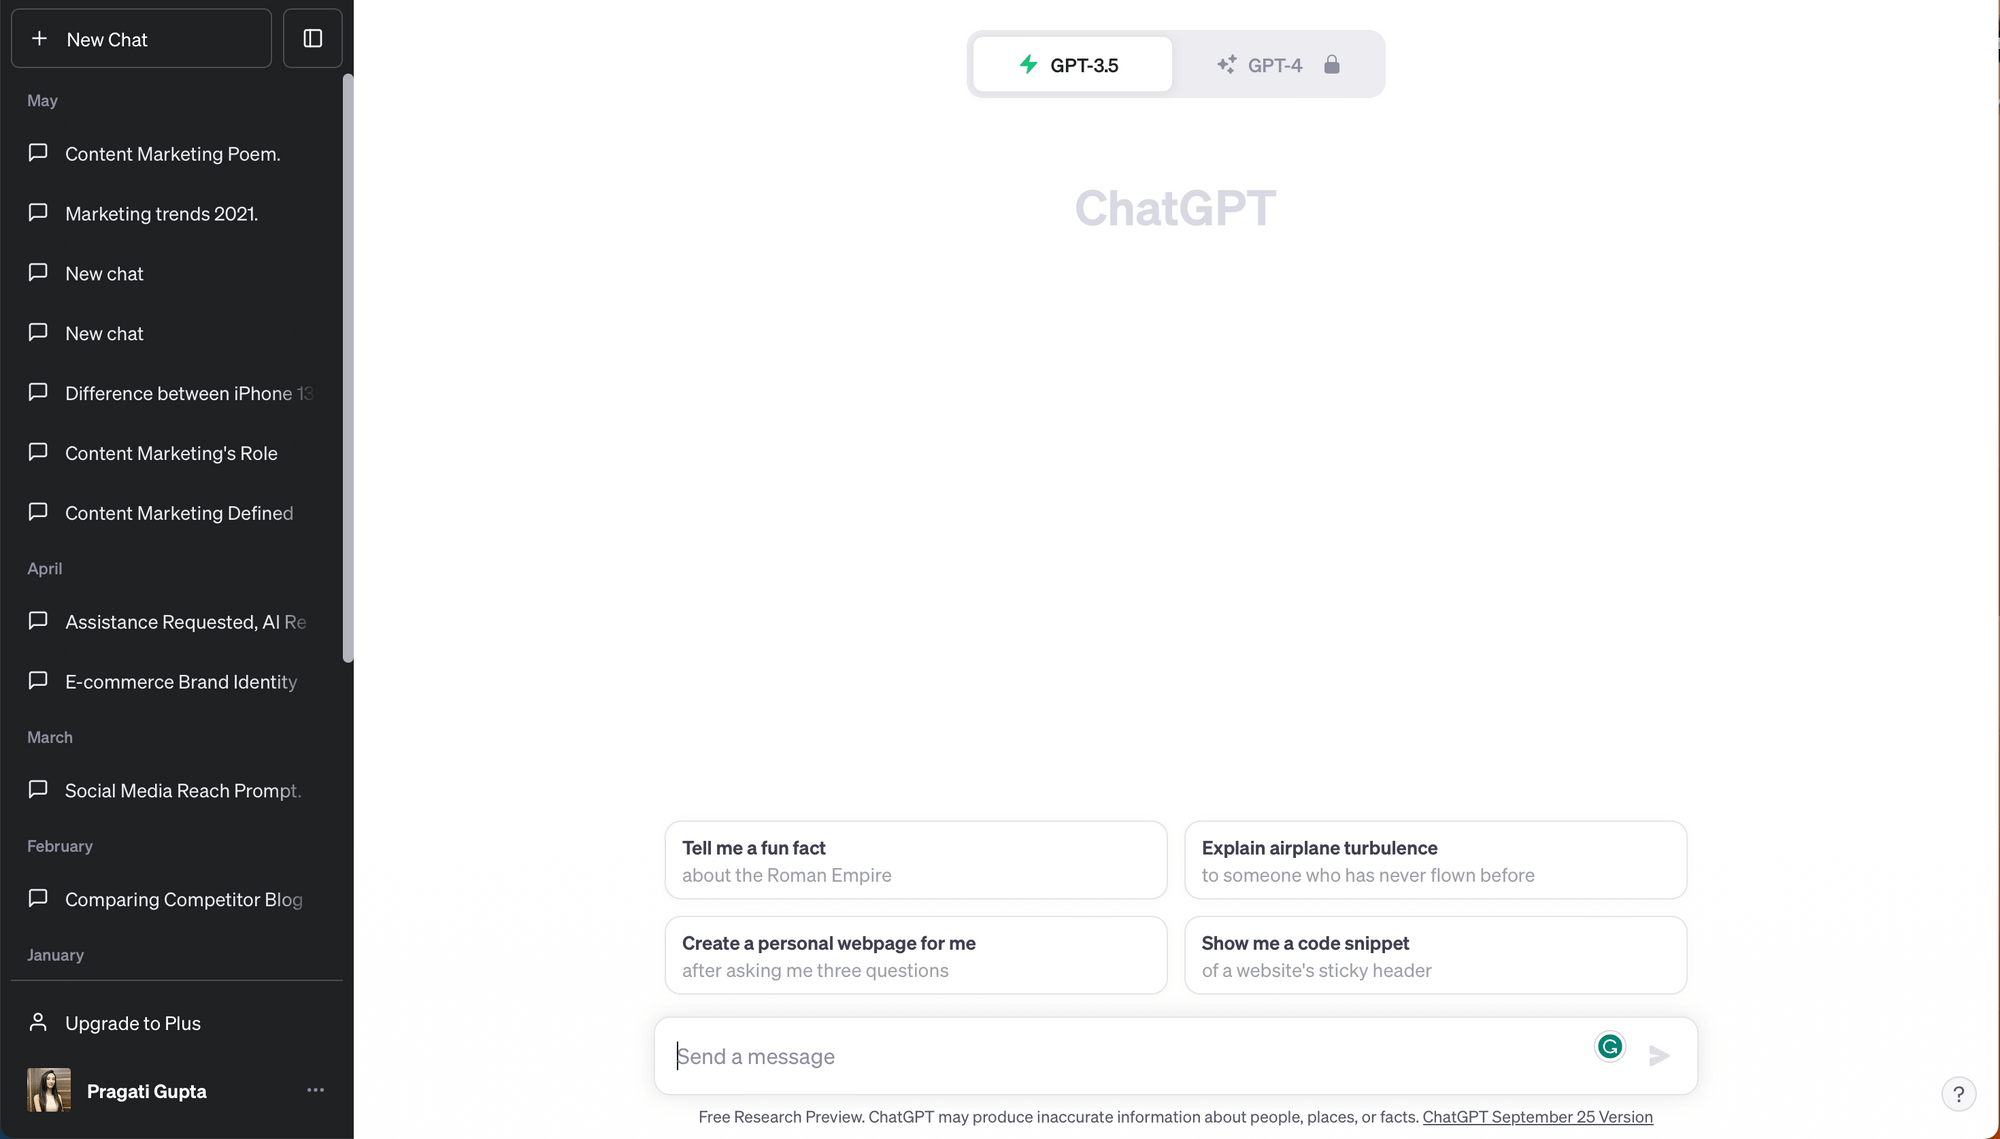Click the person icon beside Upgrade to Plus
This screenshot has height=1139, width=2000.
point(38,1022)
